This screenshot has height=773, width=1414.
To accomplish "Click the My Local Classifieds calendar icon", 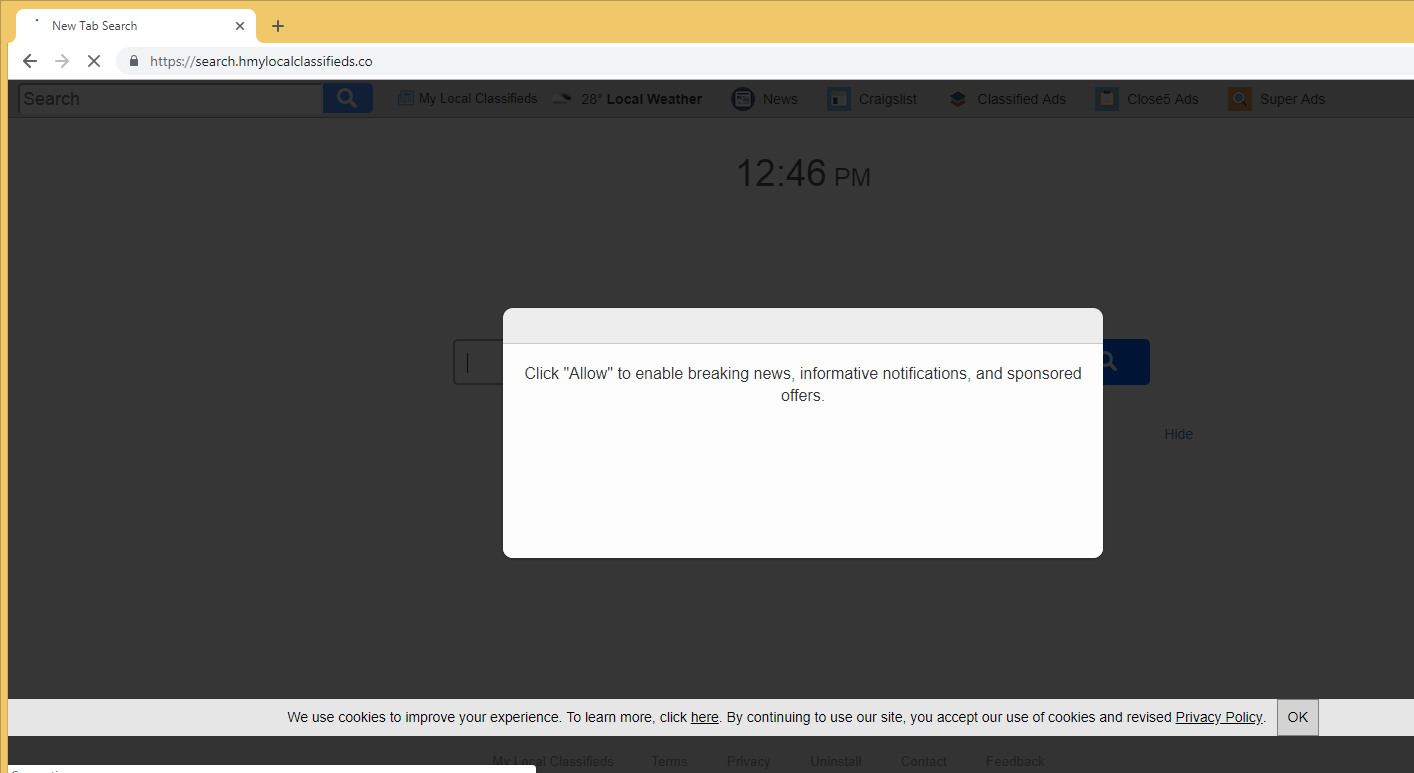I will tap(406, 98).
